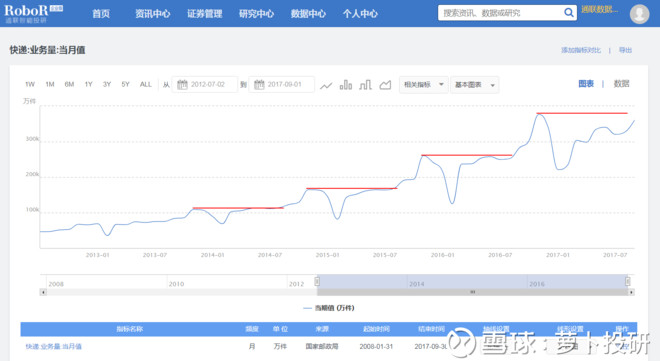Screen dimensions: 660x361
Task: Switch to step line chart type
Action: (365, 85)
